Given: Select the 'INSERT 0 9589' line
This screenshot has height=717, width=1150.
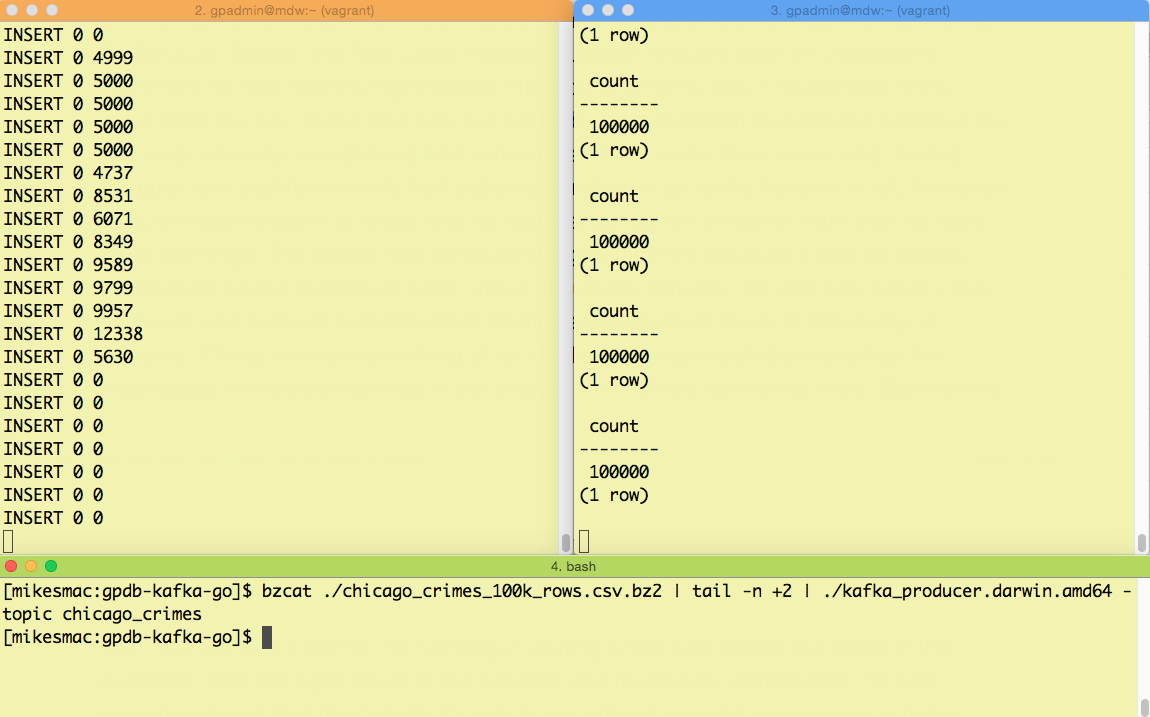Looking at the screenshot, I should point(68,265).
